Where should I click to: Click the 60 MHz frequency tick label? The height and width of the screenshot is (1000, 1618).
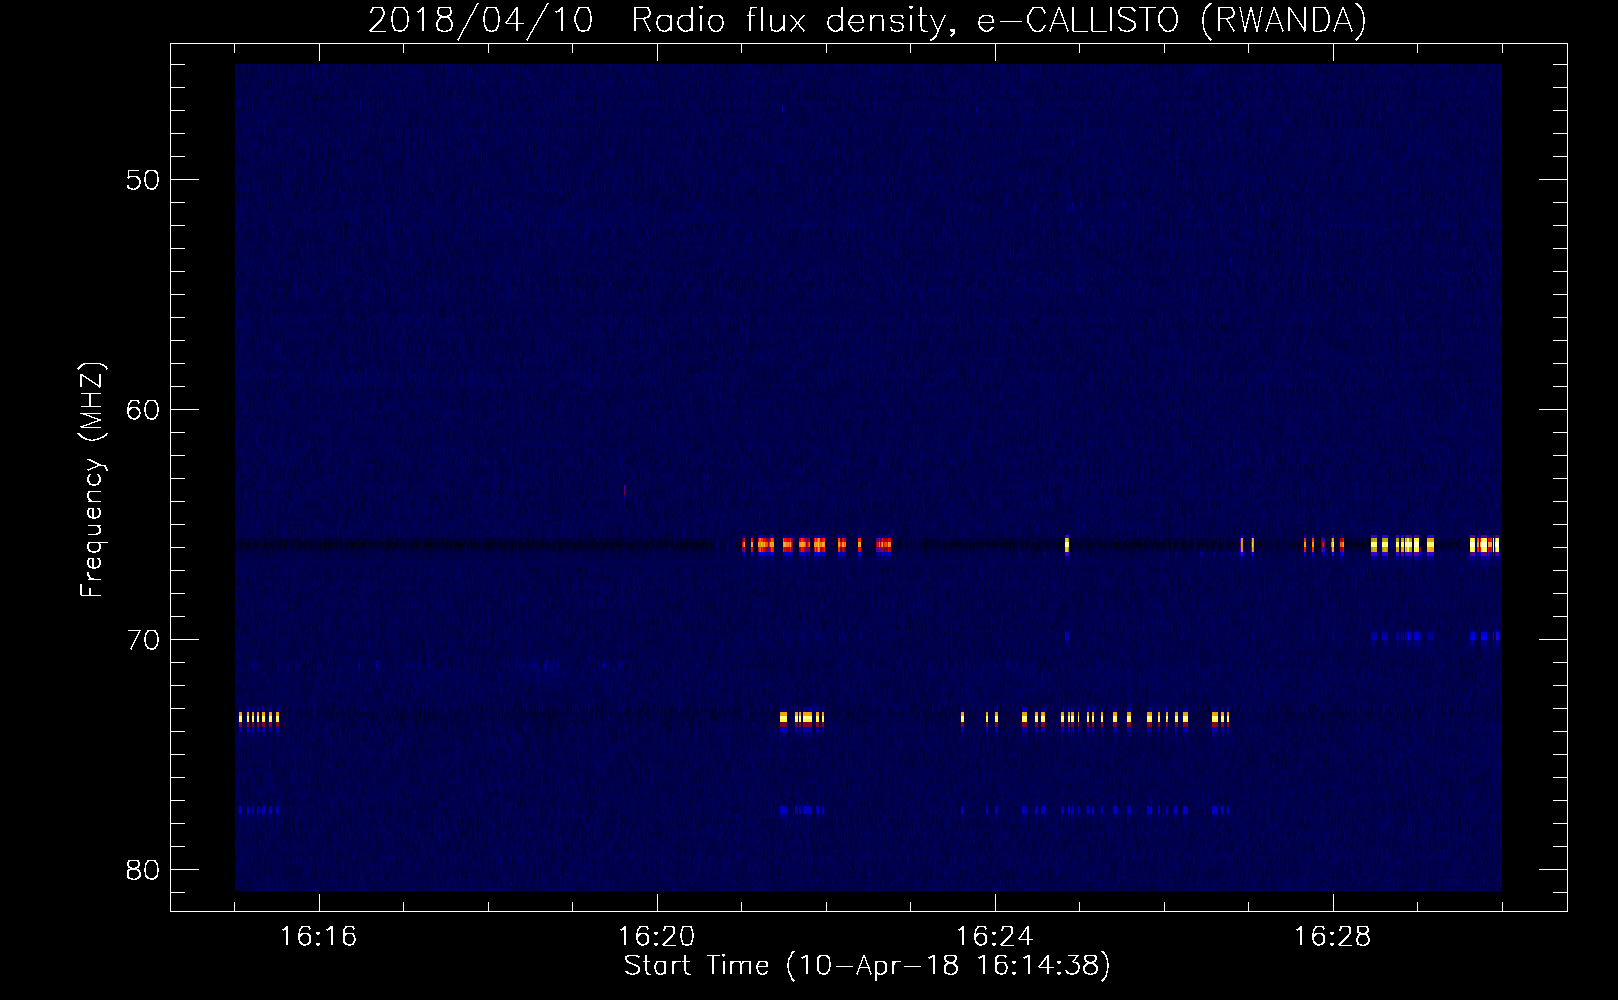(143, 410)
